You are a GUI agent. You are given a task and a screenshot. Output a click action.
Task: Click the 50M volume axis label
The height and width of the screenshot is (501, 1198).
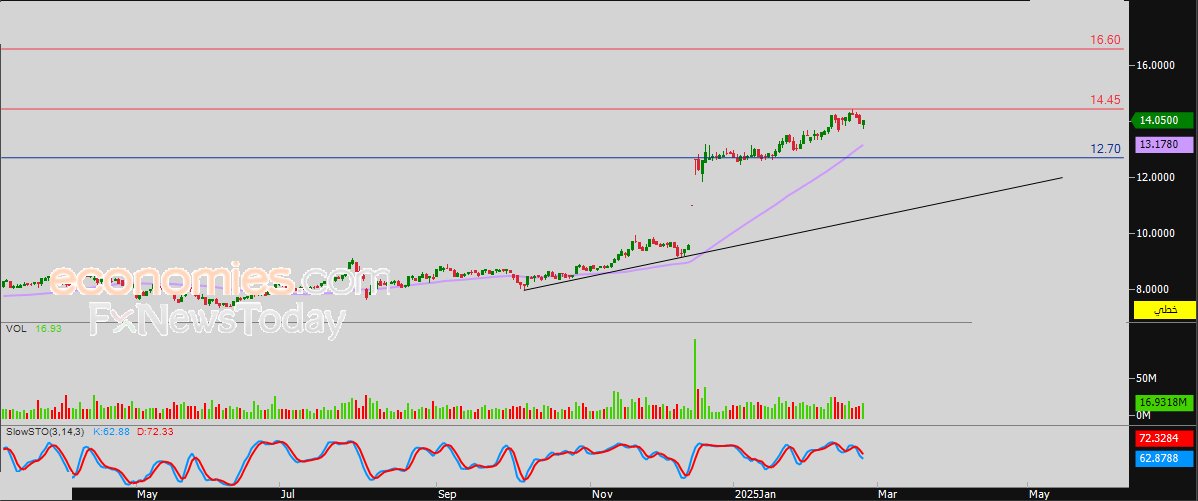[1148, 379]
